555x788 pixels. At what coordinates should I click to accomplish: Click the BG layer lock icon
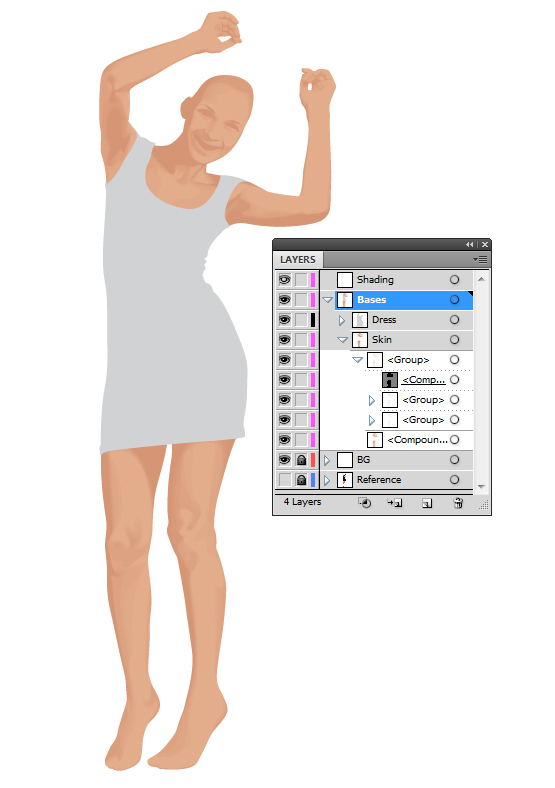pyautogui.click(x=301, y=460)
